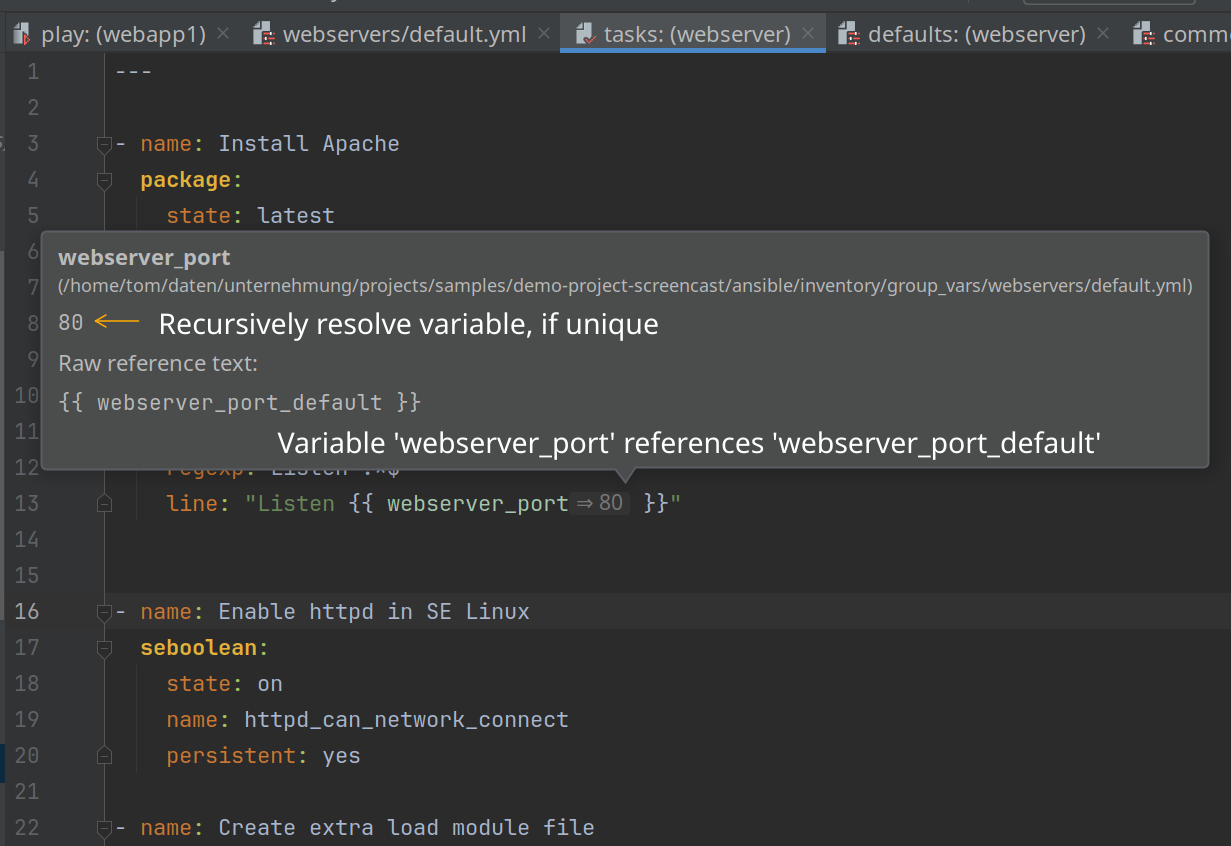This screenshot has width=1231, height=846.
Task: Click the value "on" on line 18
Action: [x=270, y=684]
